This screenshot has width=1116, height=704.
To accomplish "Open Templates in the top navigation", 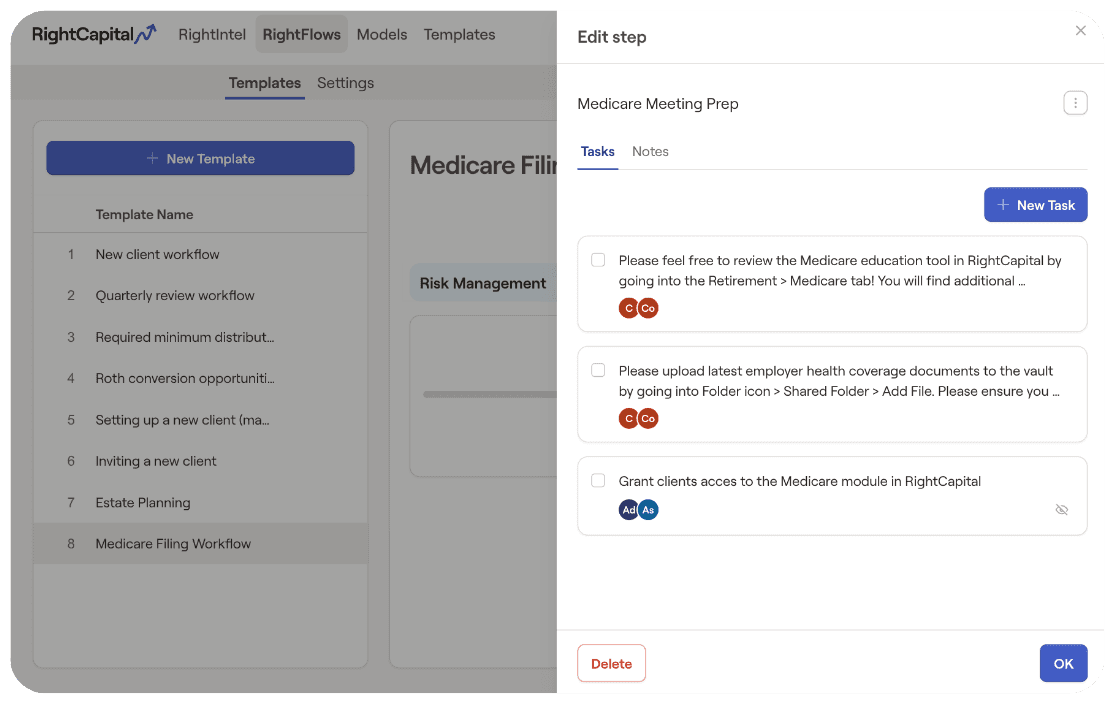I will pyautogui.click(x=459, y=34).
